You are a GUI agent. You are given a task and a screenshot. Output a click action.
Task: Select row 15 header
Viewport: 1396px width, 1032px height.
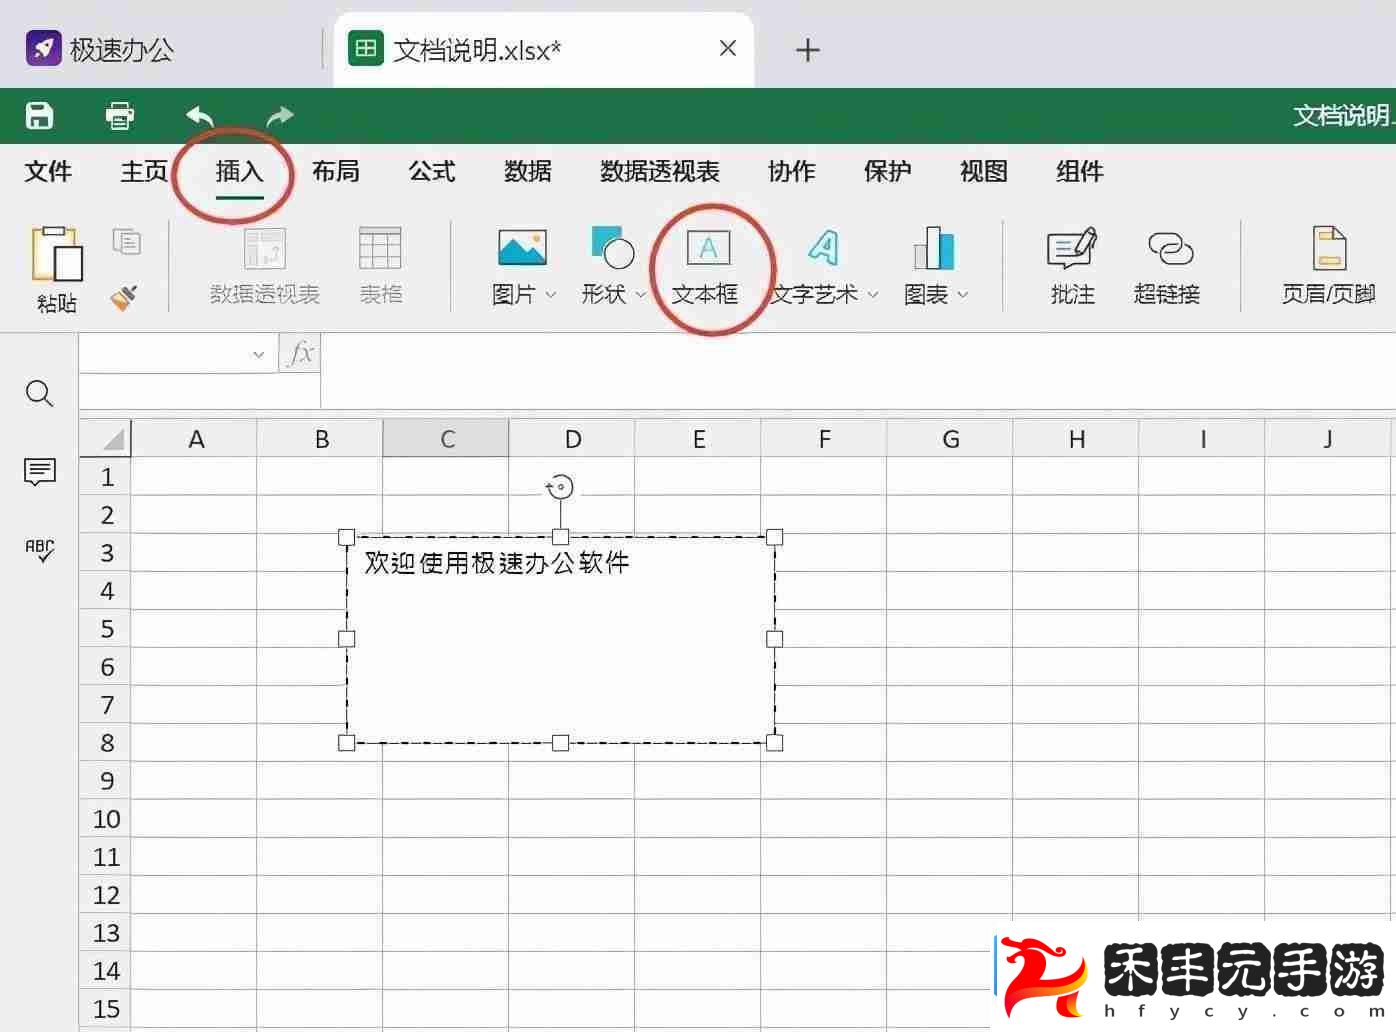click(106, 1009)
